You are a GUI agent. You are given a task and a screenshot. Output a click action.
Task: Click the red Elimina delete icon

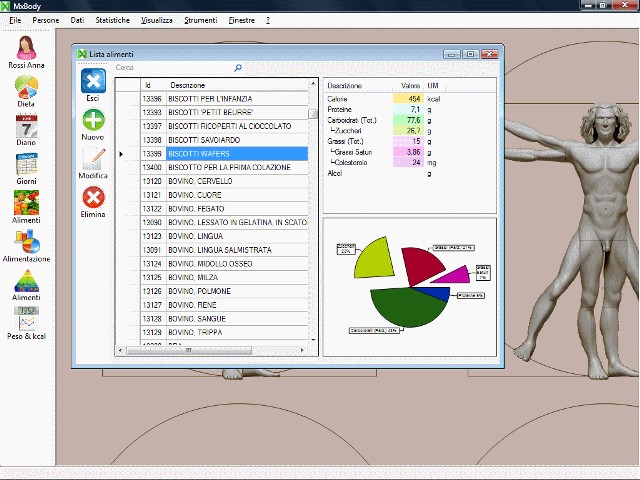pos(93,197)
